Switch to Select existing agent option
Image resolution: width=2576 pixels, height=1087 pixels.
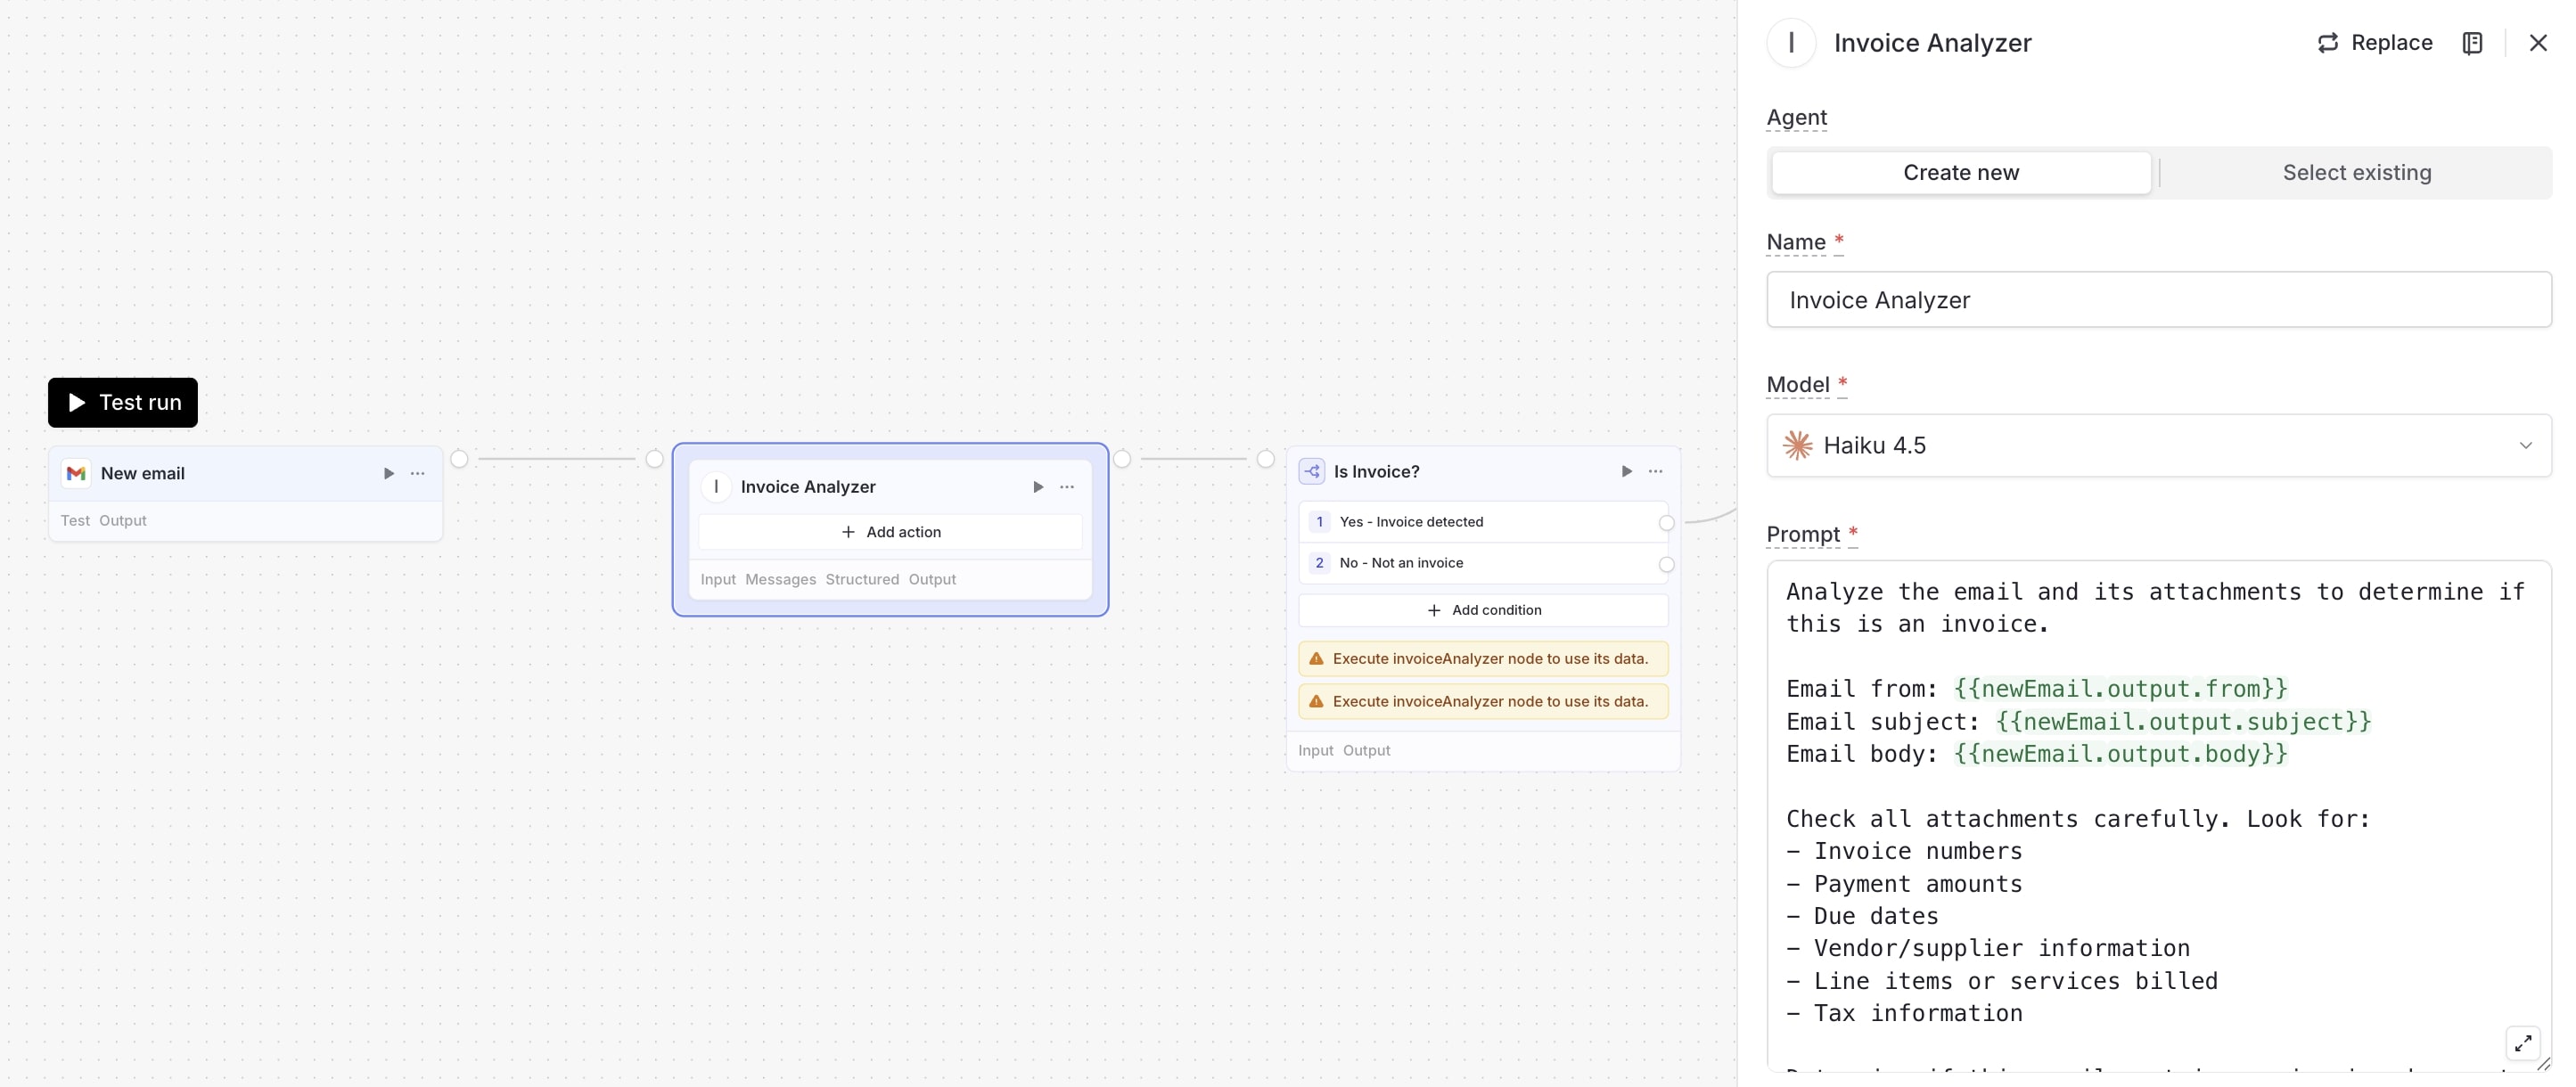click(2356, 173)
